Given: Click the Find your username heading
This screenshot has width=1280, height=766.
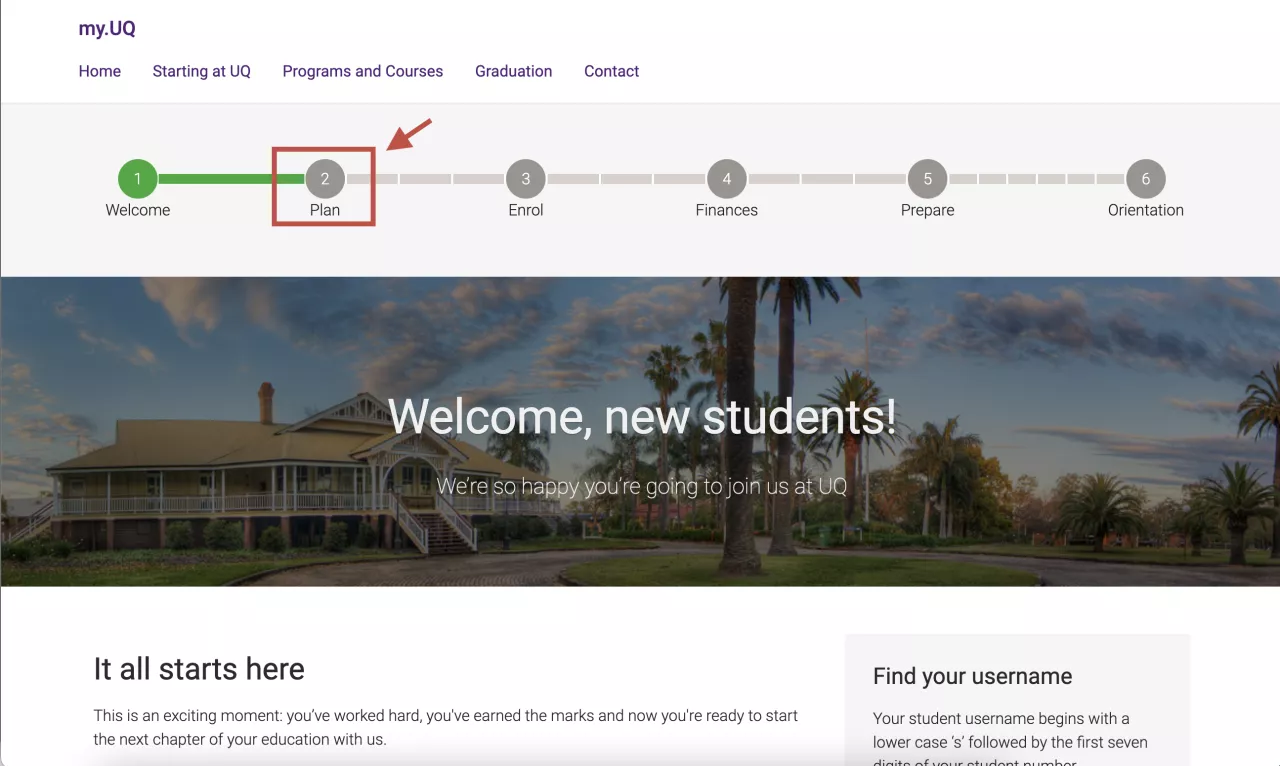Looking at the screenshot, I should click(x=972, y=676).
